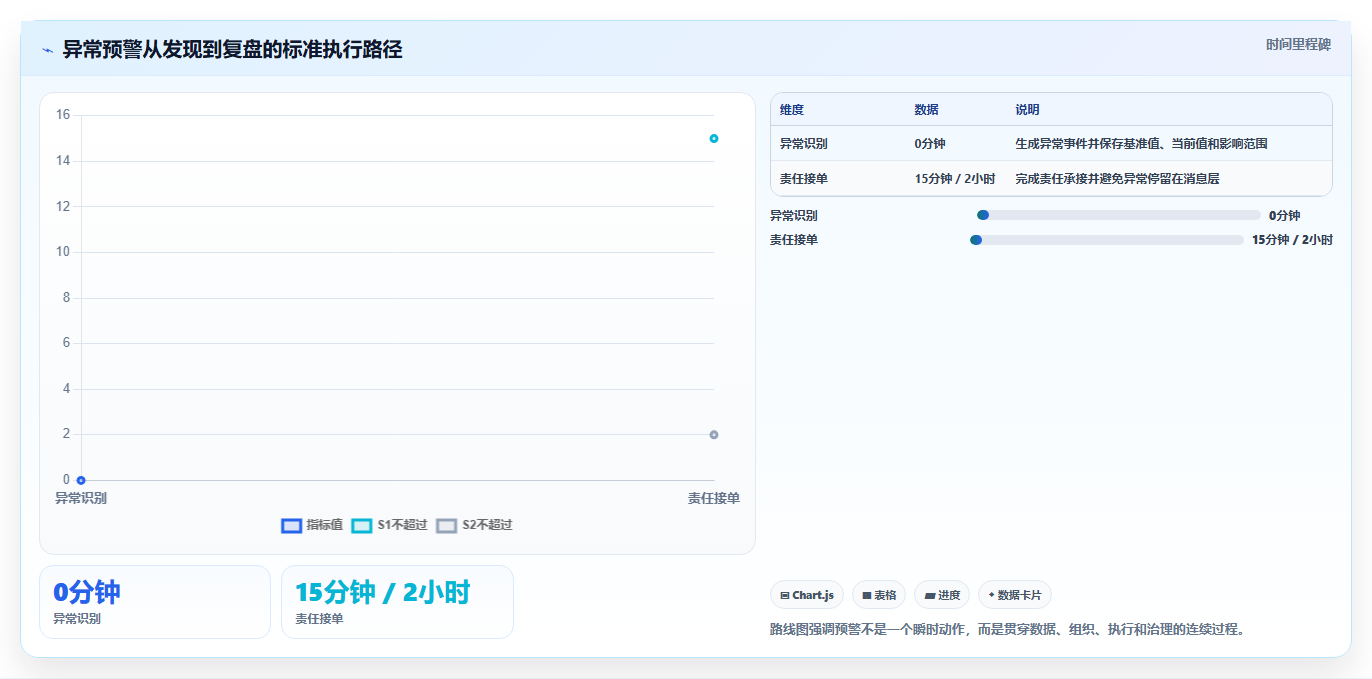Viewport: 1372px width, 679px height.
Task: Toggle the 指标值 legend item
Action: pos(313,525)
